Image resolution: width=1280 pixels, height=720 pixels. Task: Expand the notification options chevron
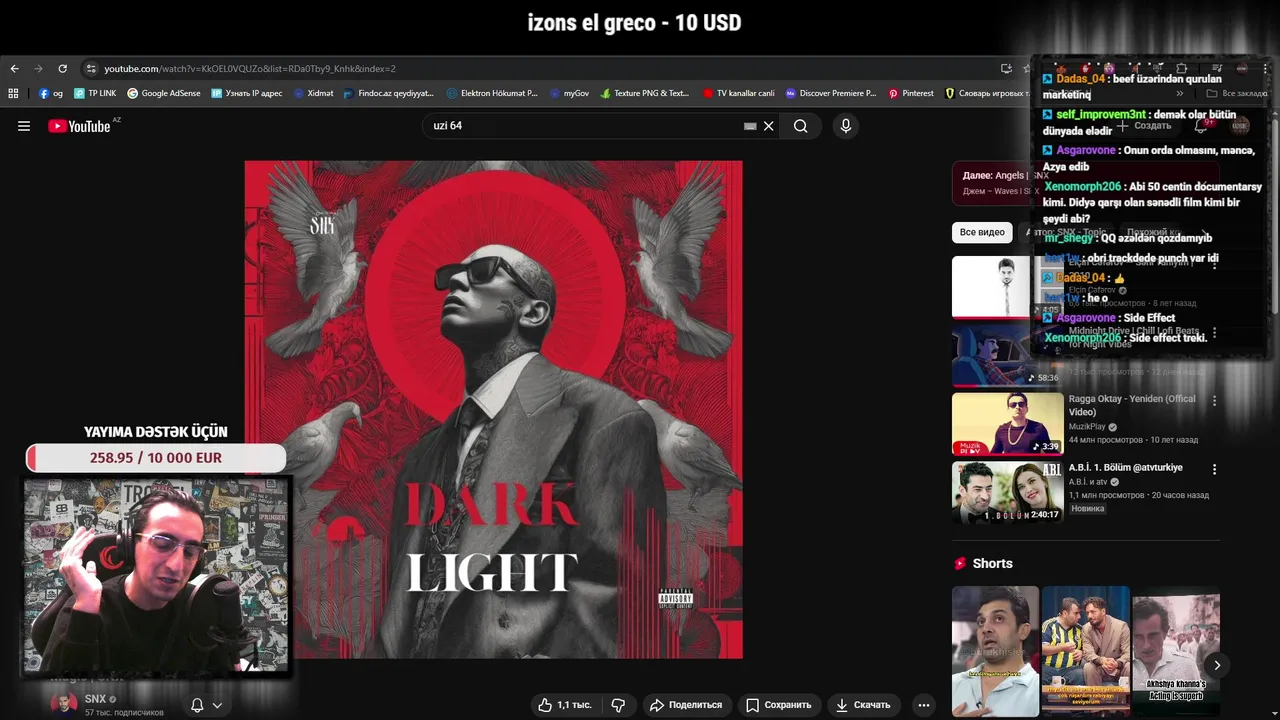(x=217, y=705)
